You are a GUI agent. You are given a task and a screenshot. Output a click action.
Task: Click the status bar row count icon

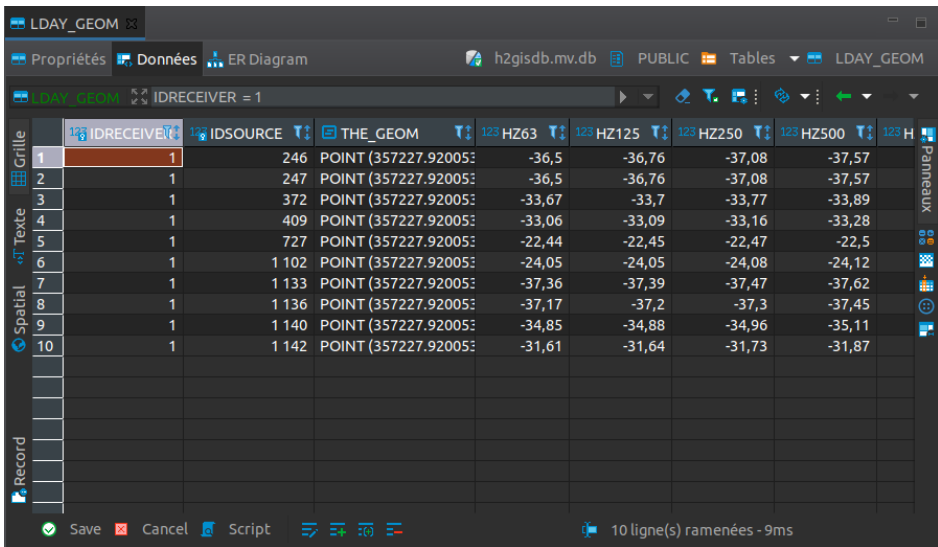point(589,530)
